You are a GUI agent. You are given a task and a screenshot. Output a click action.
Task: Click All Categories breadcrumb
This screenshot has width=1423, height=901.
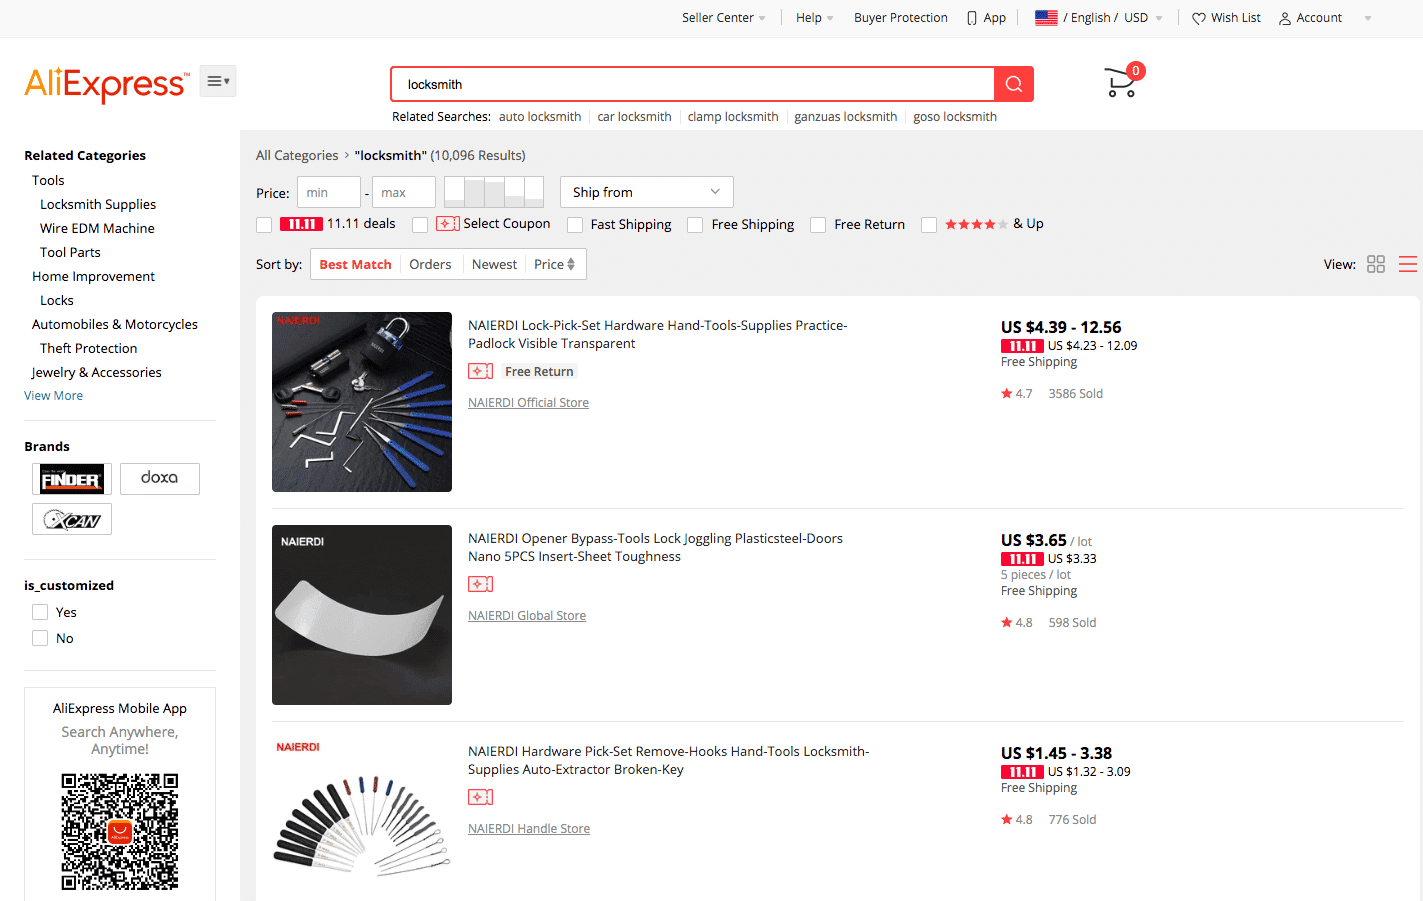pyautogui.click(x=297, y=155)
